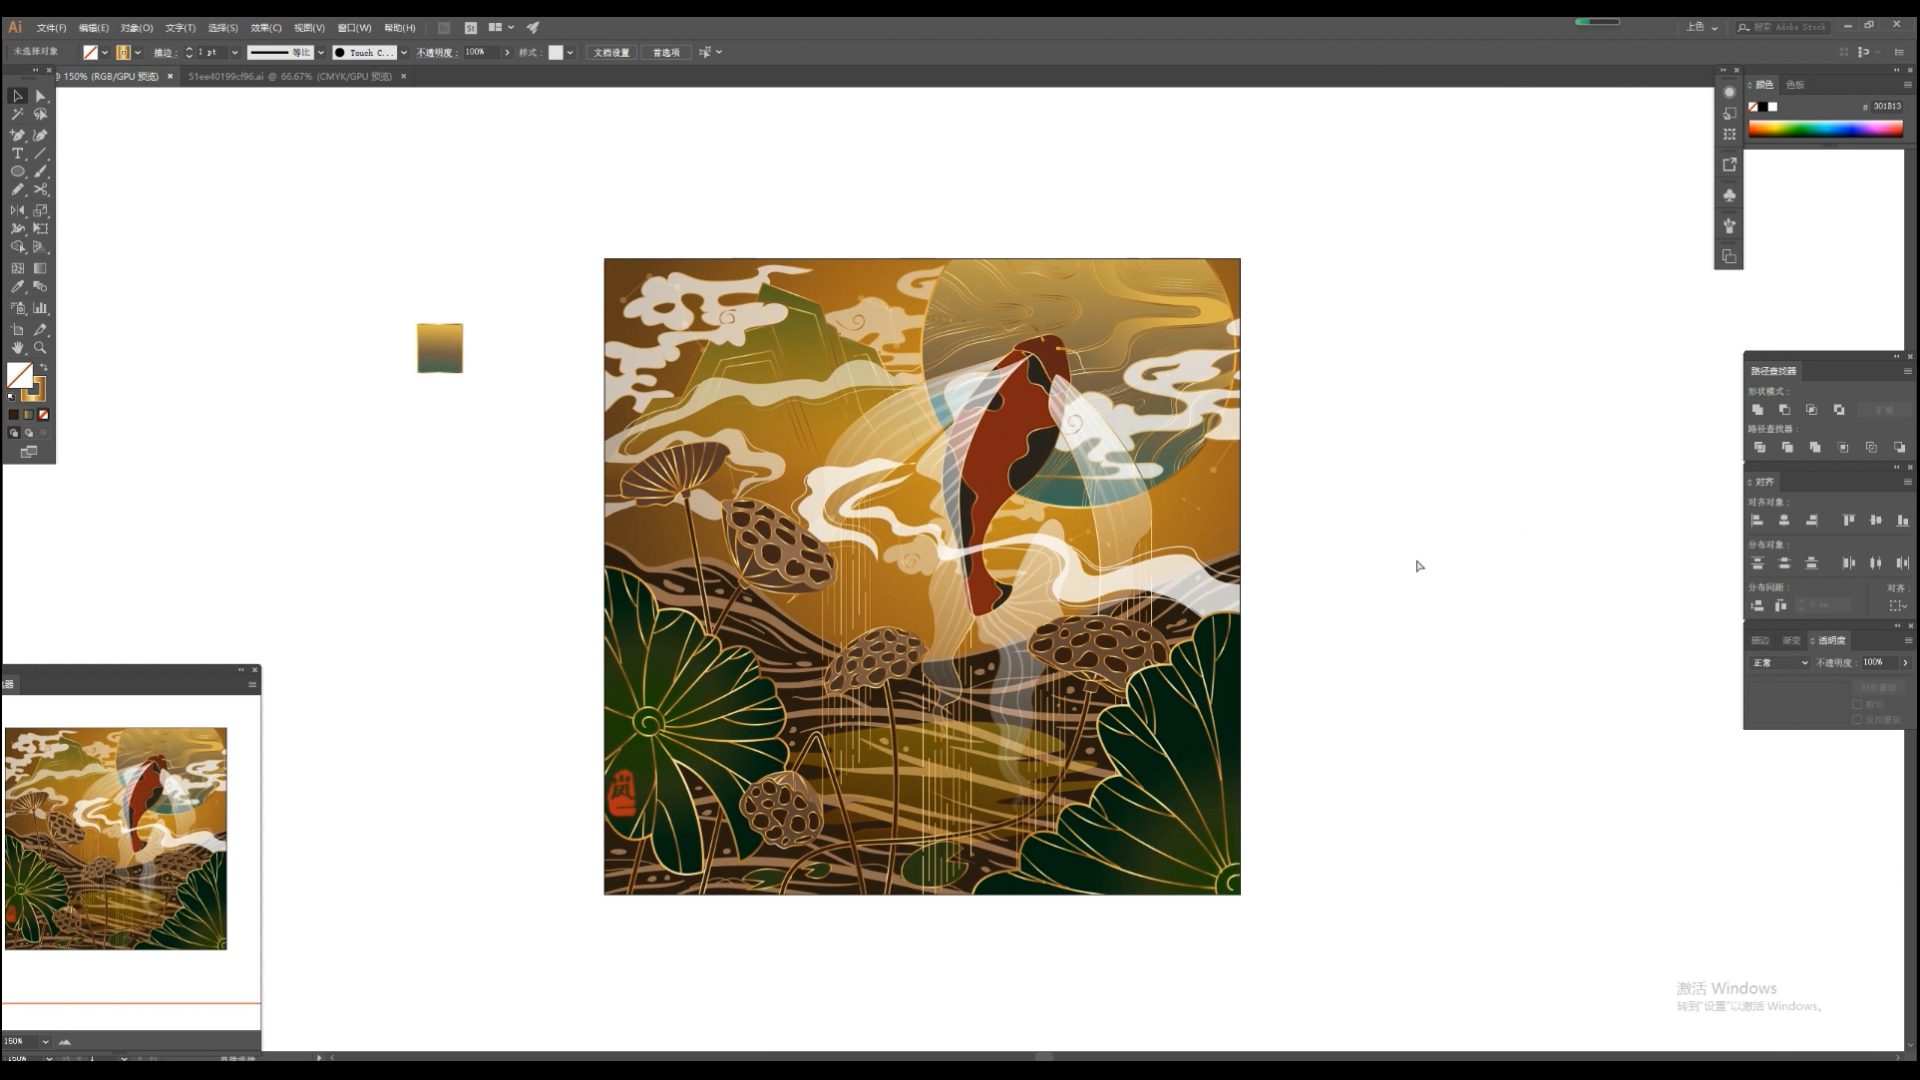Open fill color dropdown in control bar

[105, 53]
